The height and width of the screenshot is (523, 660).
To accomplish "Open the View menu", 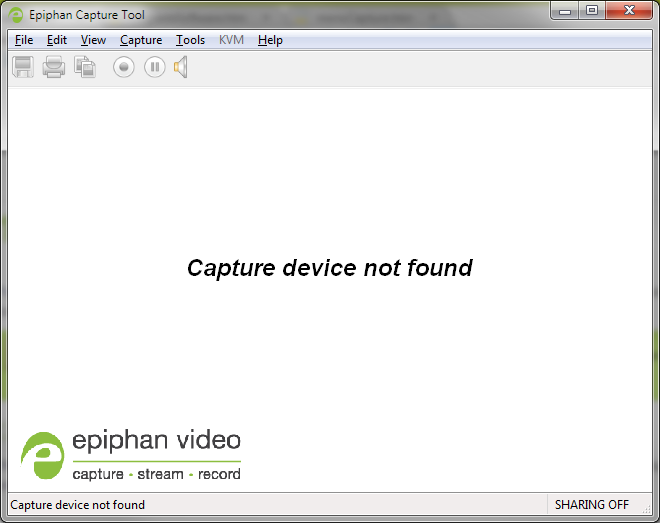I will (x=93, y=40).
